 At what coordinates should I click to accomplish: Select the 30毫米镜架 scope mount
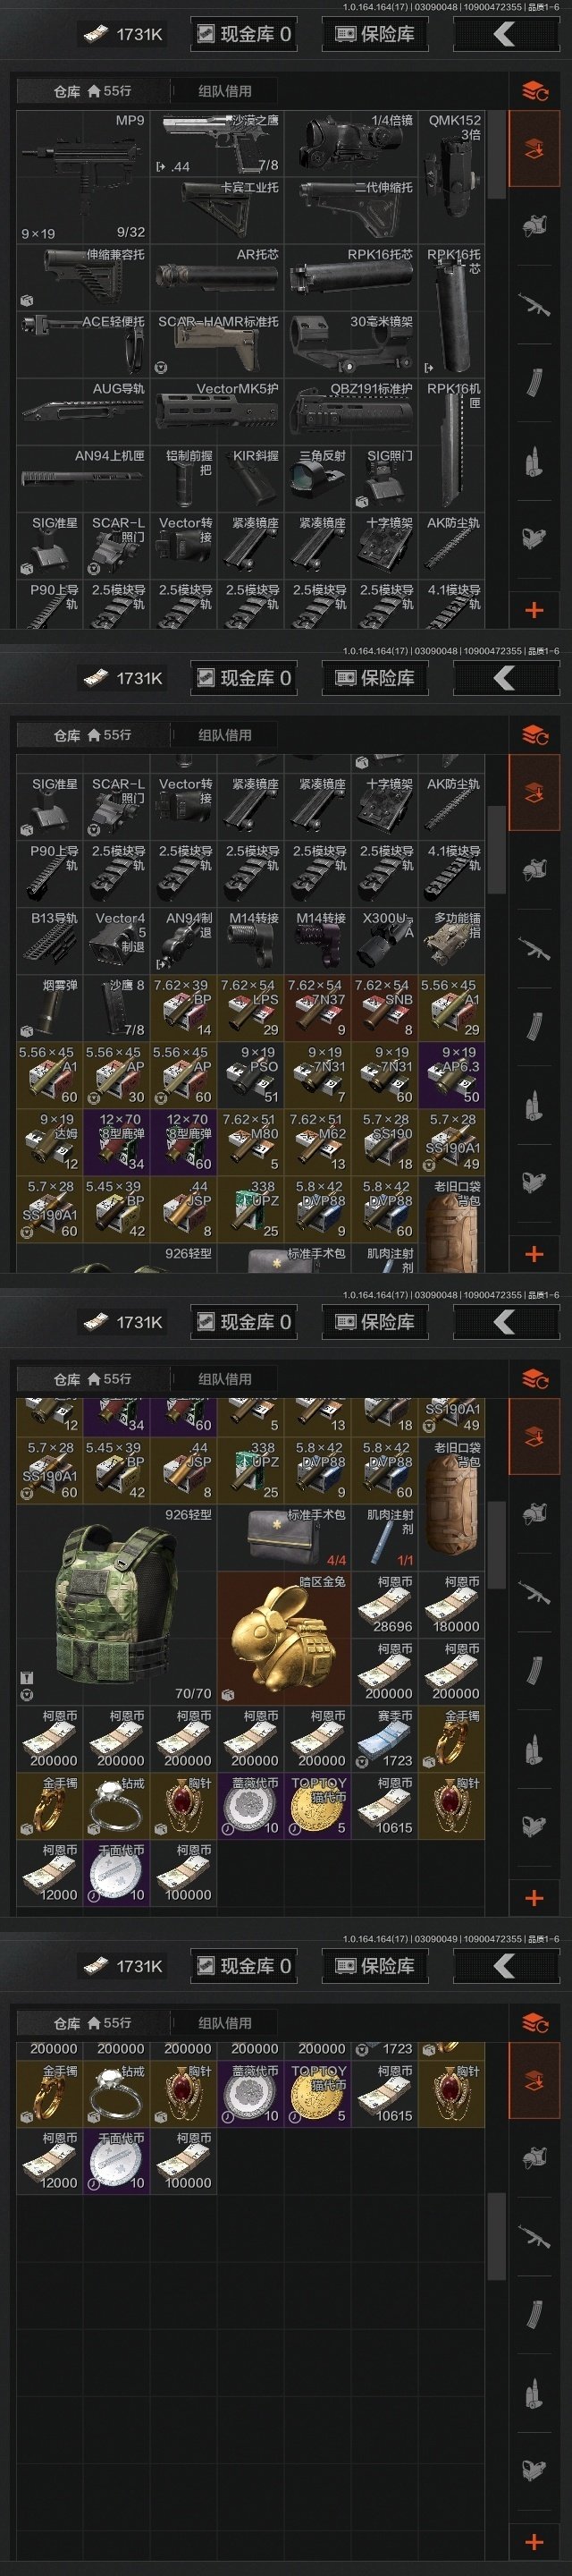point(351,344)
